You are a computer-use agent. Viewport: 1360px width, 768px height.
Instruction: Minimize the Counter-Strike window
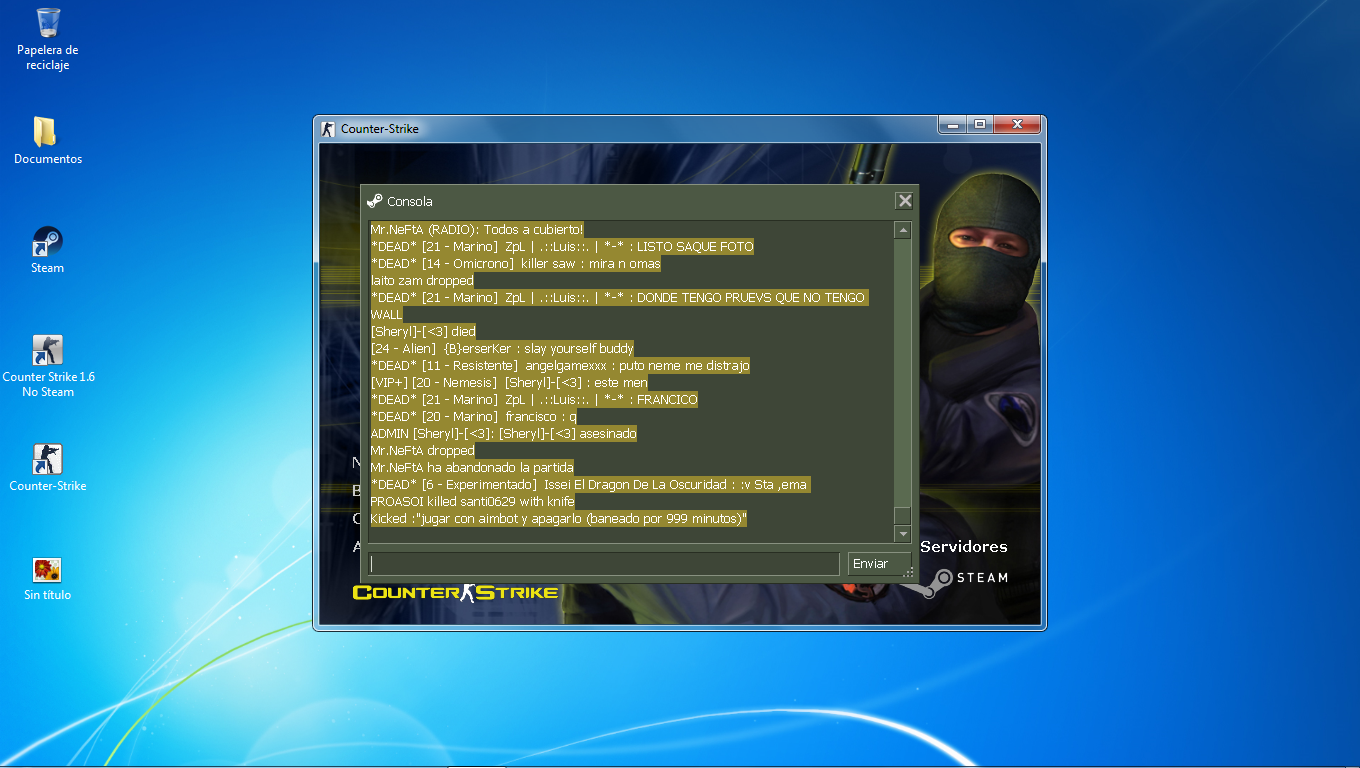[x=953, y=124]
